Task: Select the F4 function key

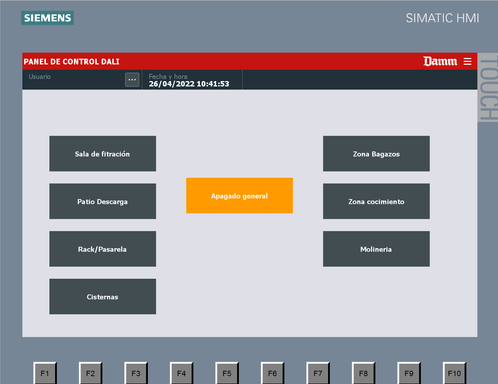Action: tap(181, 373)
